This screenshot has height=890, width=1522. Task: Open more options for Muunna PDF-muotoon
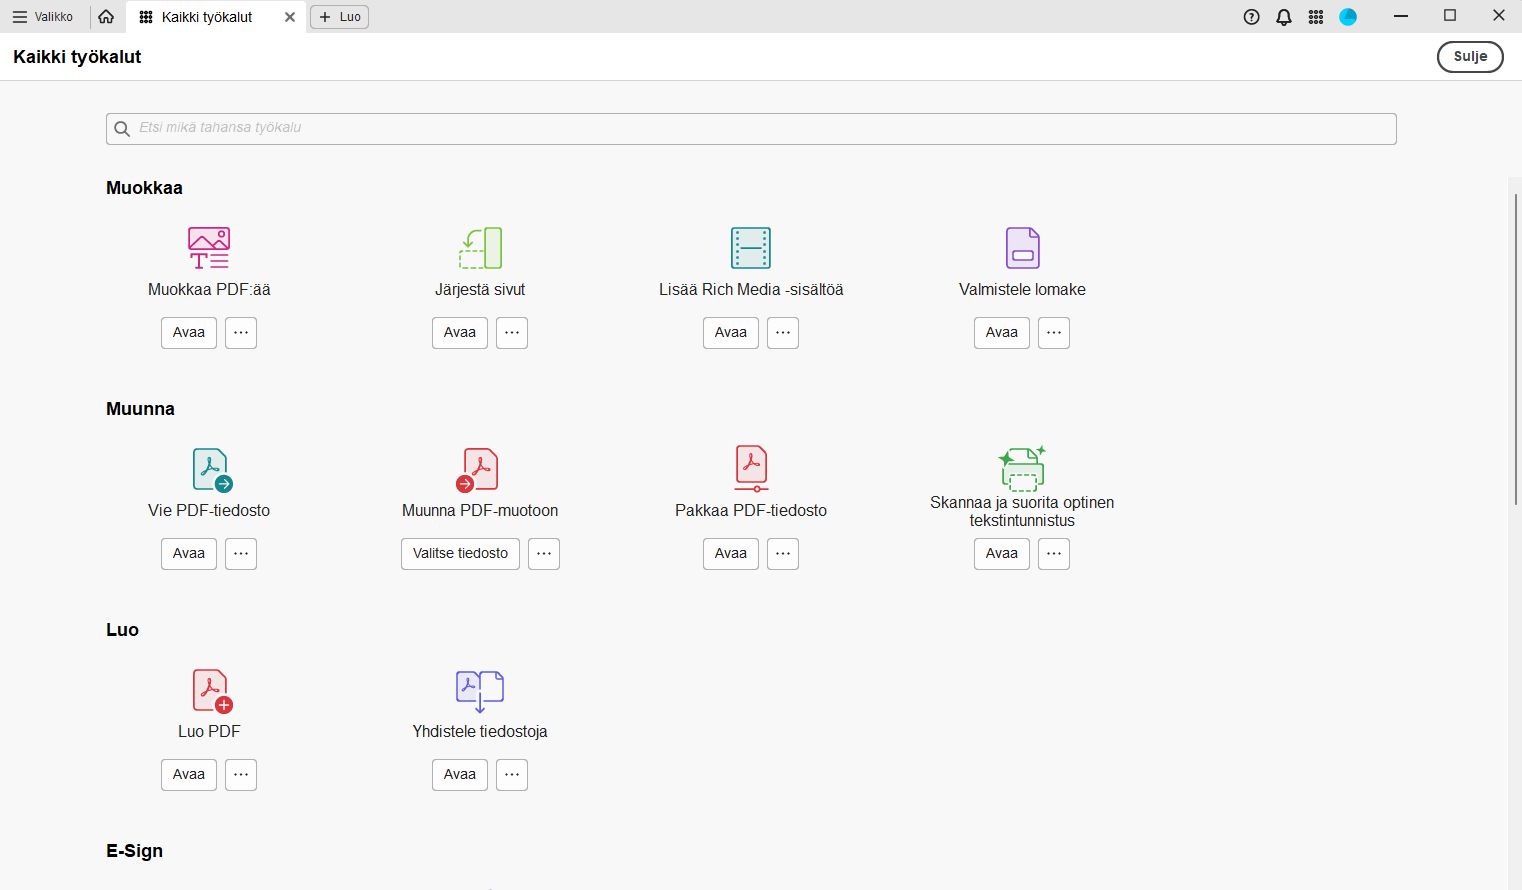coord(544,554)
